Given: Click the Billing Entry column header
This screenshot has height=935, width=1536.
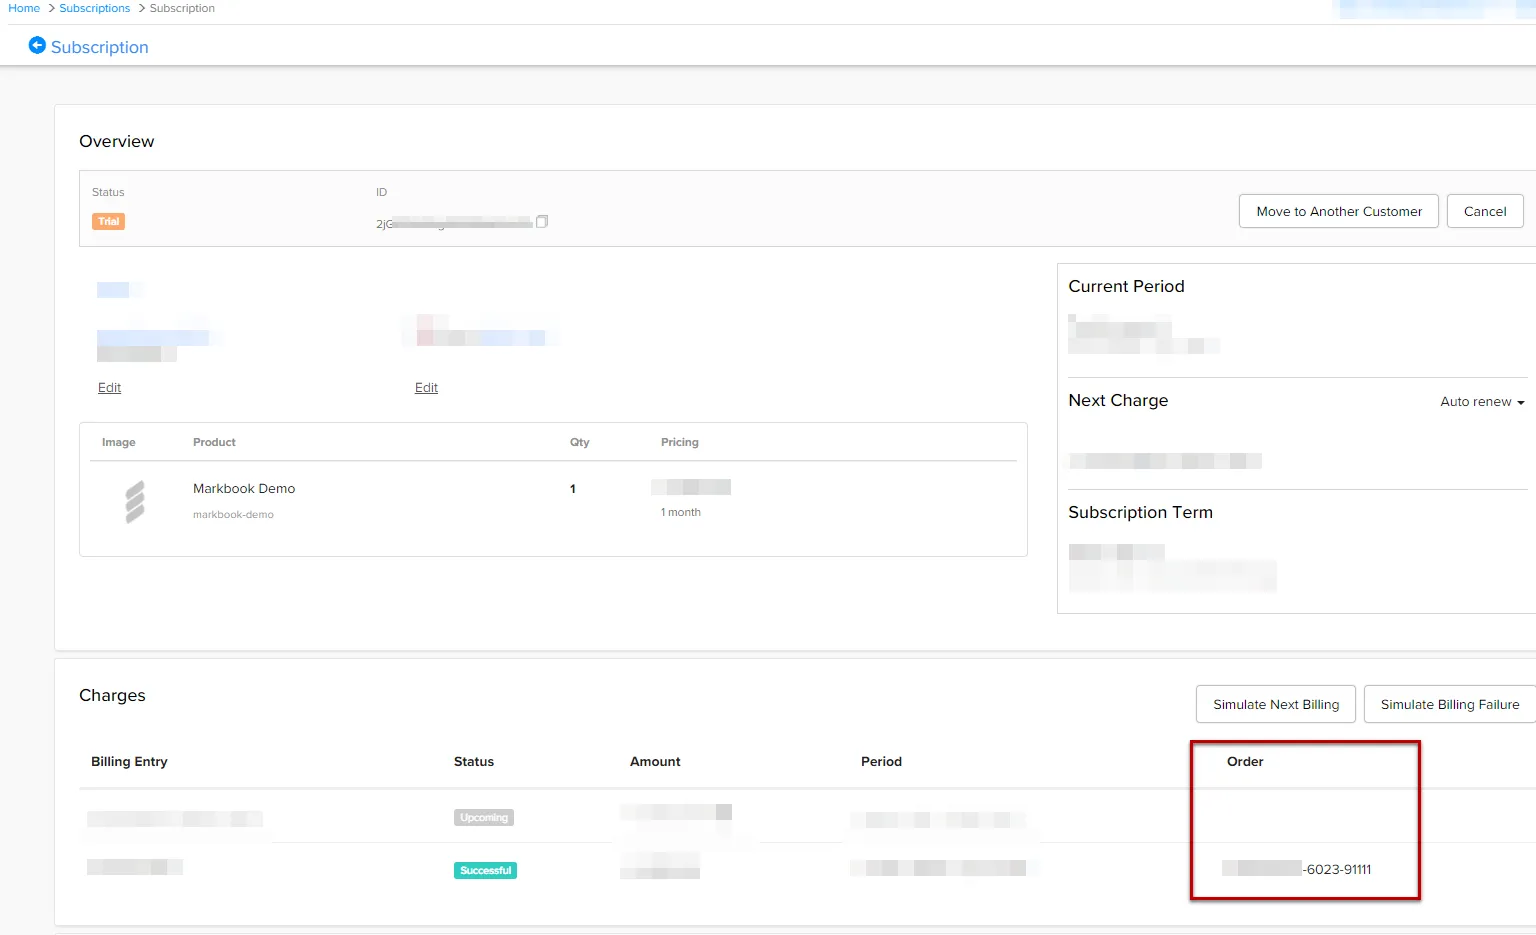Looking at the screenshot, I should point(129,762).
